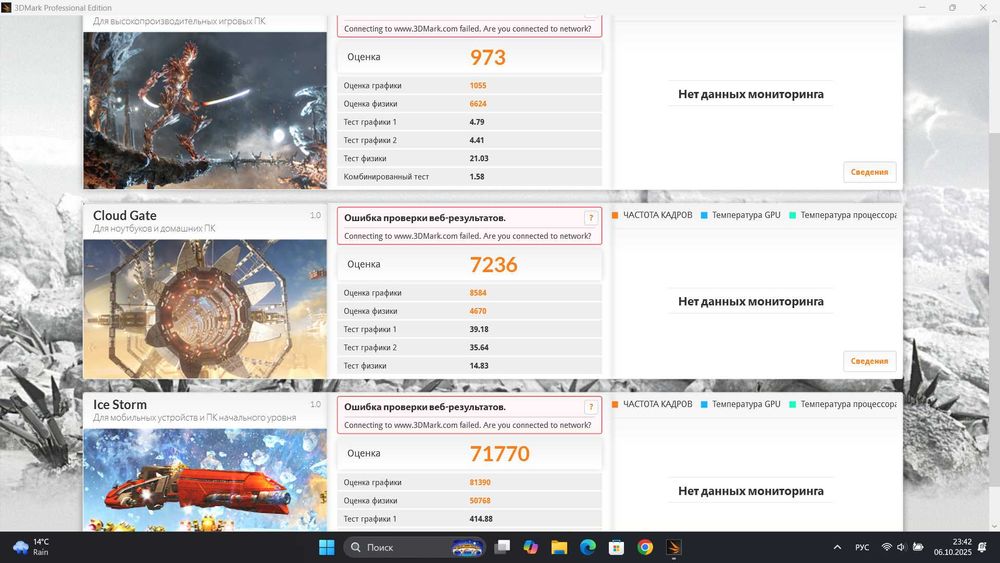Click the Wi-Fi network tray icon
The height and width of the screenshot is (563, 1000).
point(886,547)
